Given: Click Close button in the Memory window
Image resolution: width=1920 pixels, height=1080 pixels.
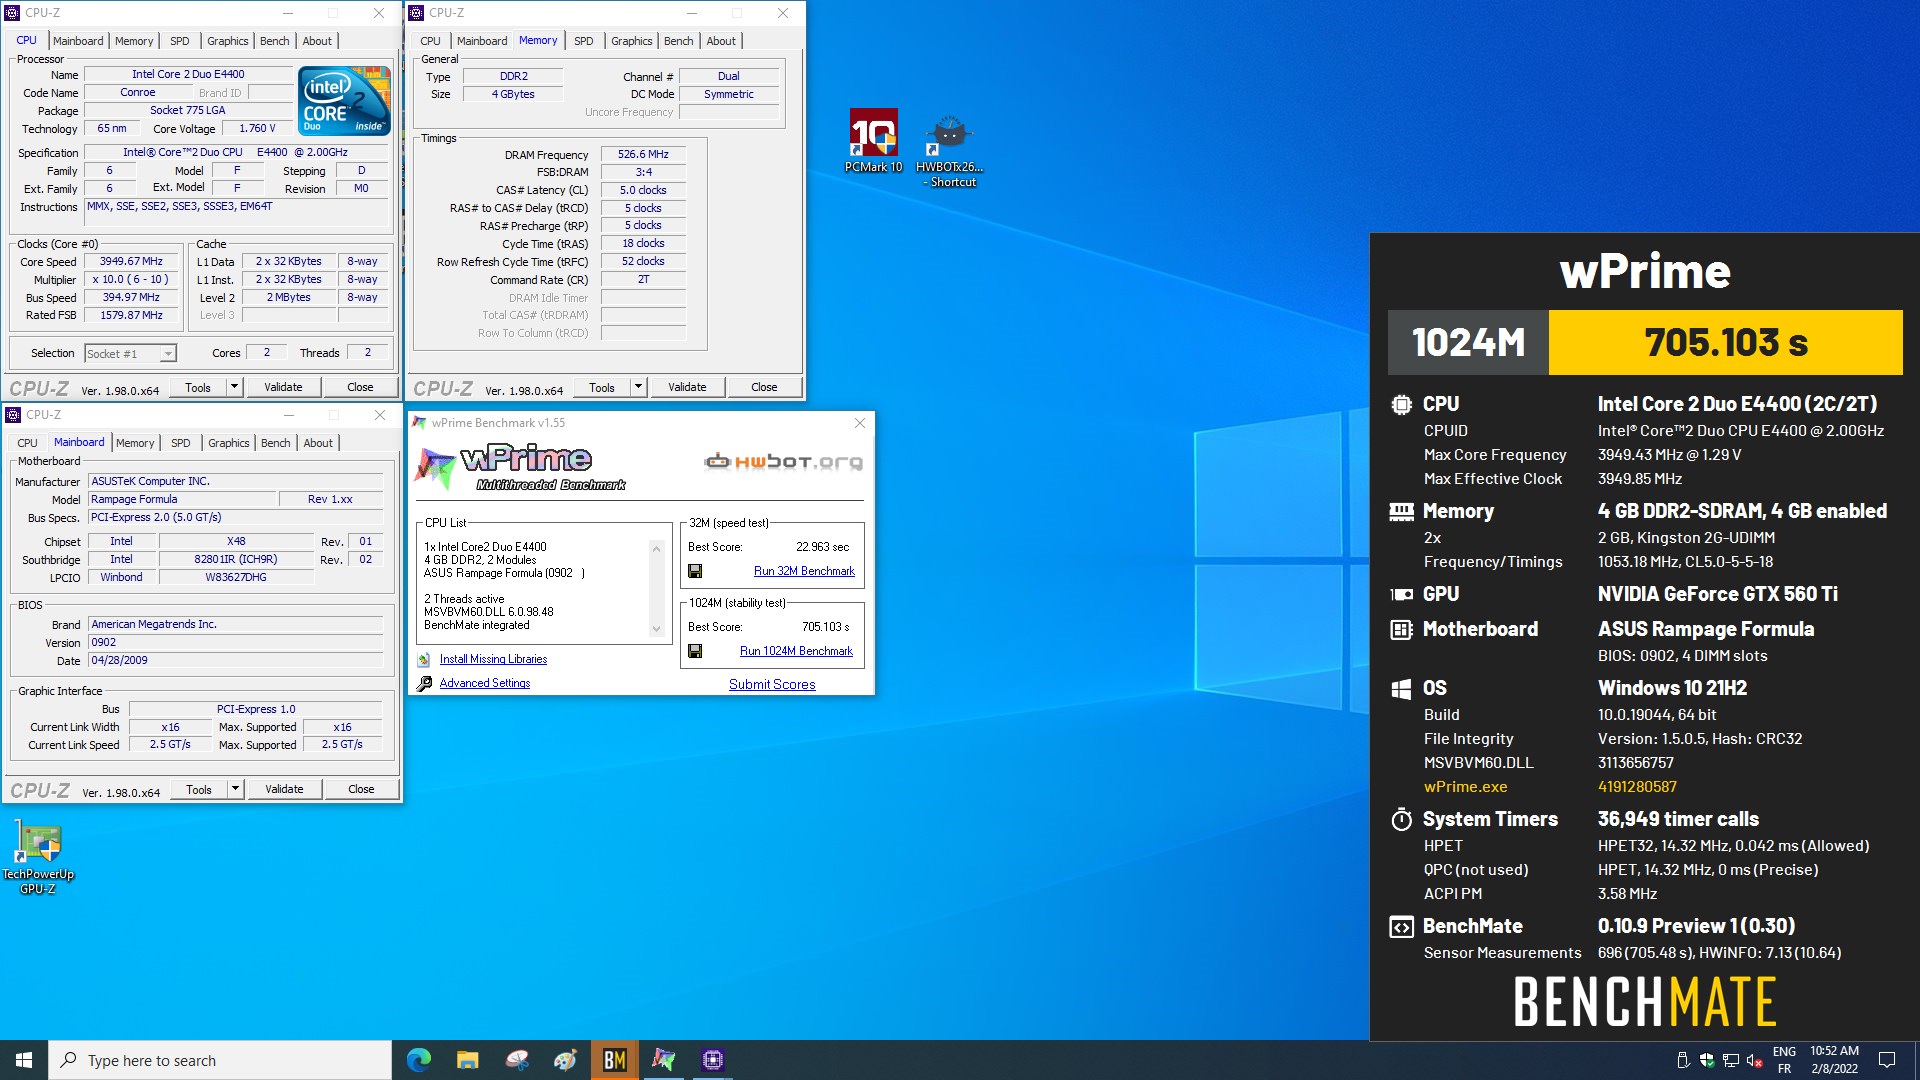Looking at the screenshot, I should click(x=764, y=387).
